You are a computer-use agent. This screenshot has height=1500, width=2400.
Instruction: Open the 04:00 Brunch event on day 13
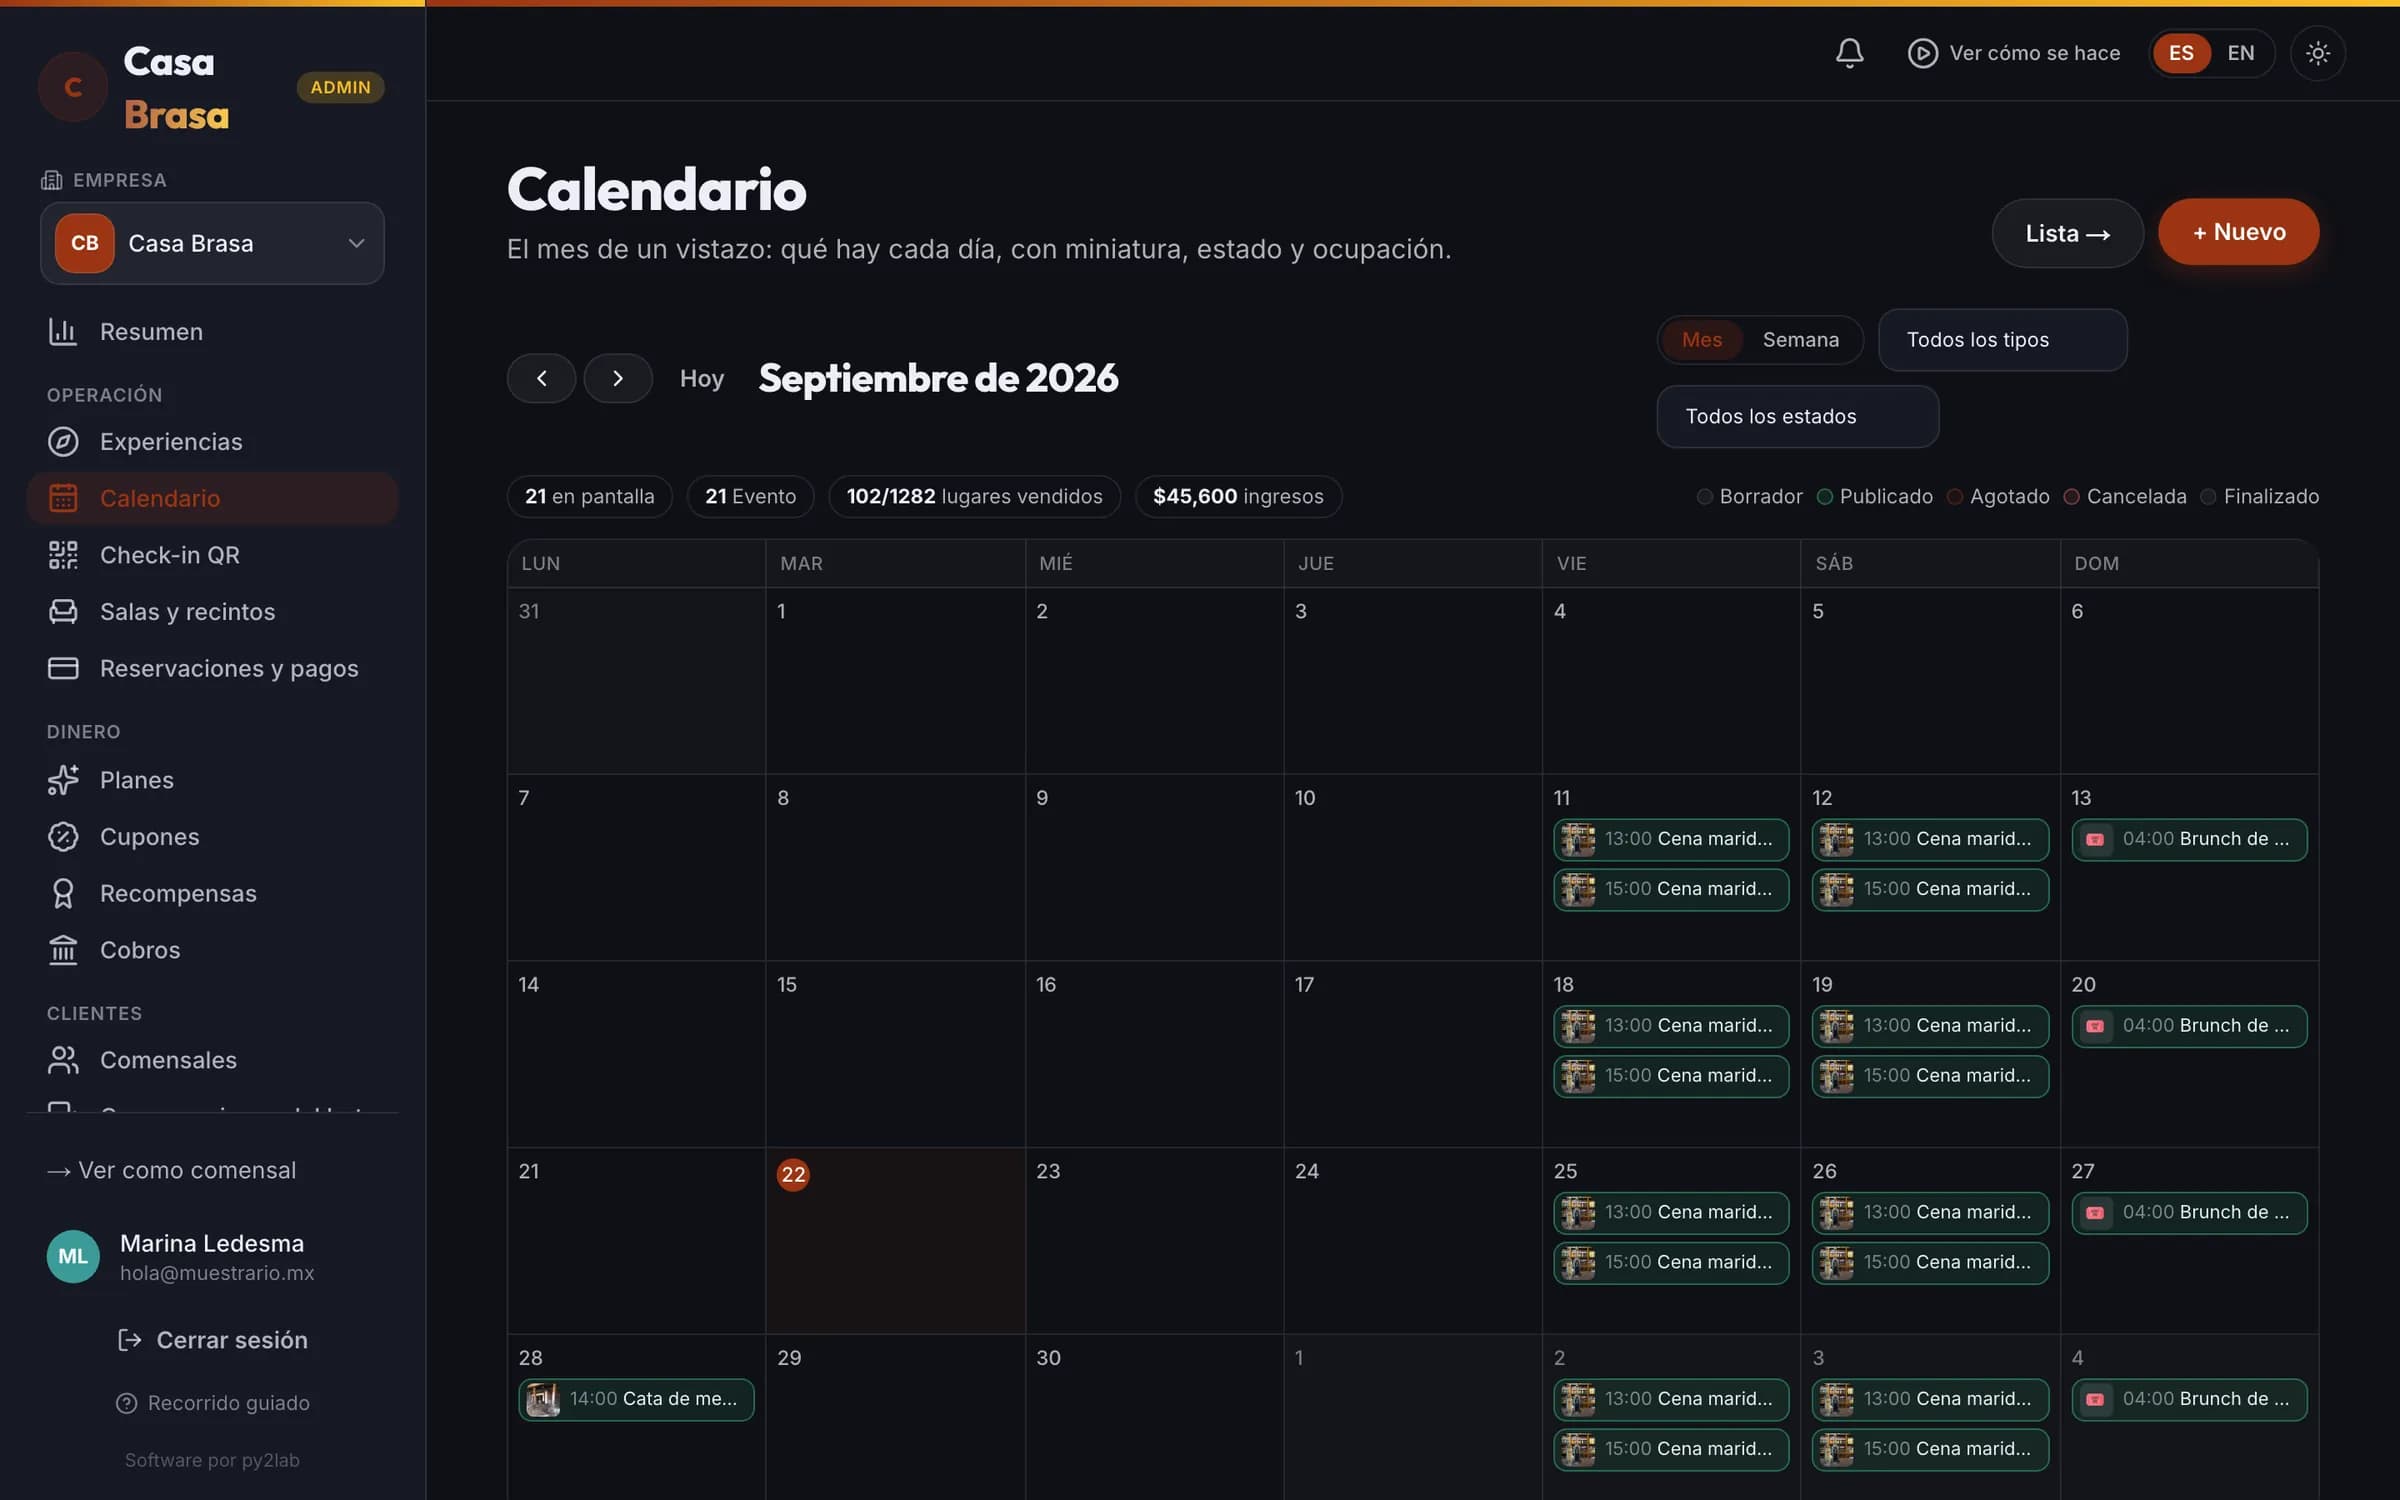coord(2189,839)
